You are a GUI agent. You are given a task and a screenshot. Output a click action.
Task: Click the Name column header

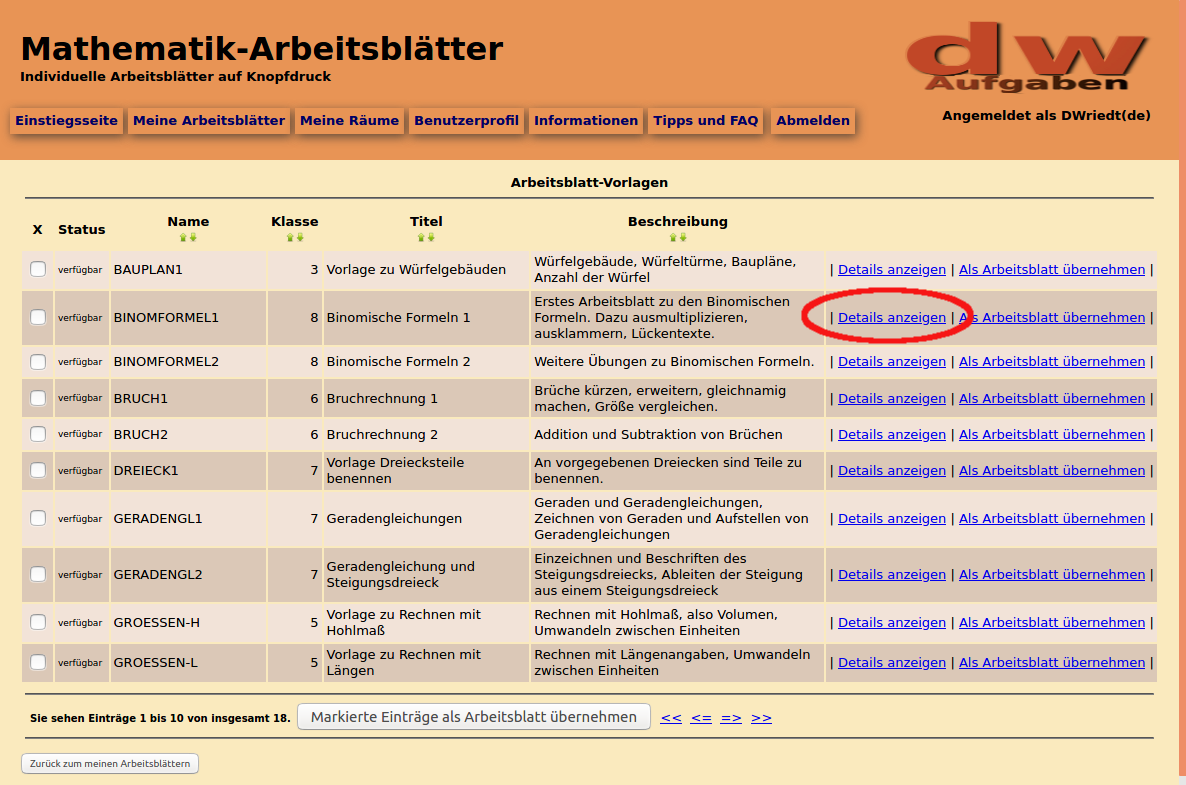(x=188, y=222)
